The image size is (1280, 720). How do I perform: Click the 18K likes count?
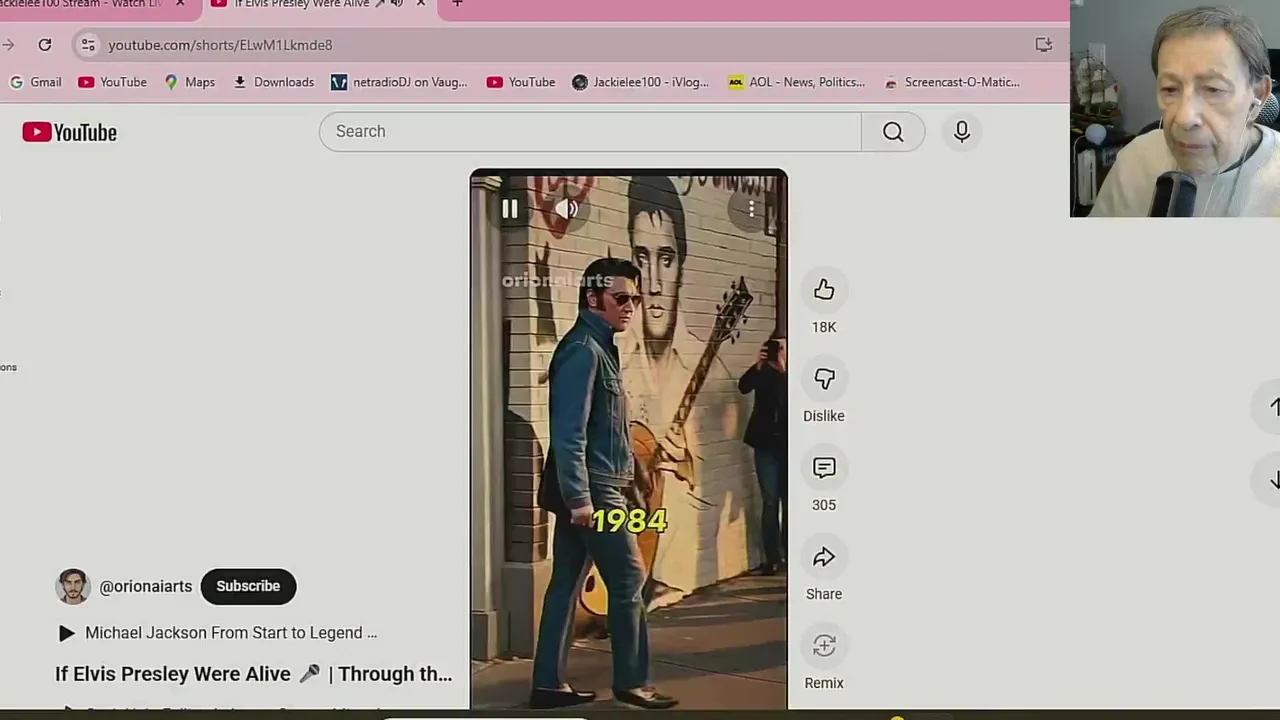click(x=824, y=327)
